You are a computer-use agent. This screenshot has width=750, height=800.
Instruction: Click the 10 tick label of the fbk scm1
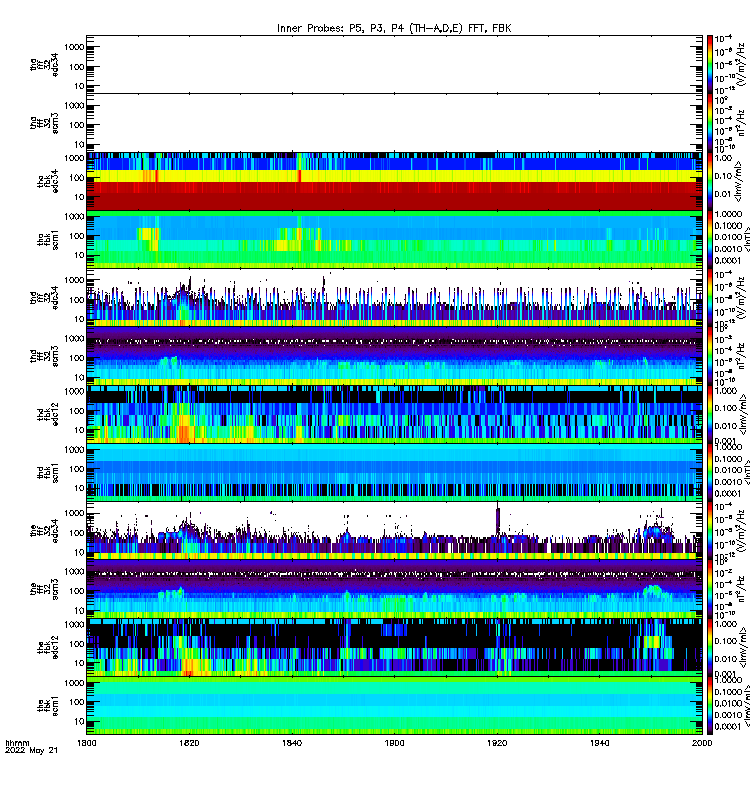point(79,721)
